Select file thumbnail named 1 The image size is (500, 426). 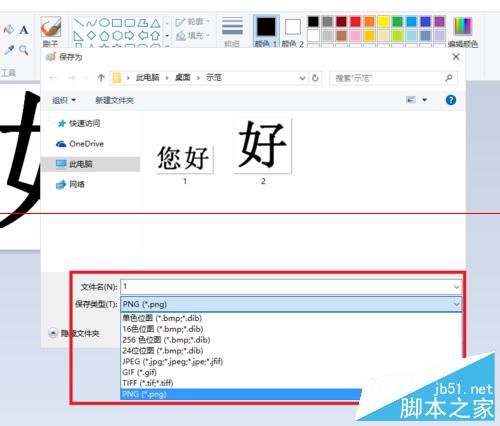click(184, 164)
